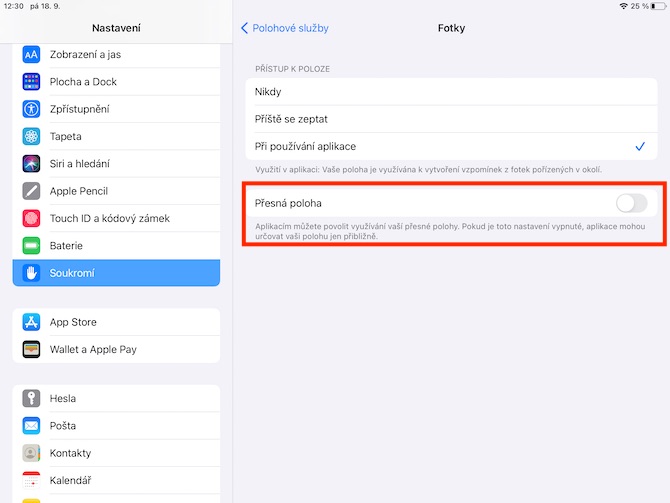Open Kontakty in settings list
The image size is (670, 503).
pyautogui.click(x=116, y=453)
